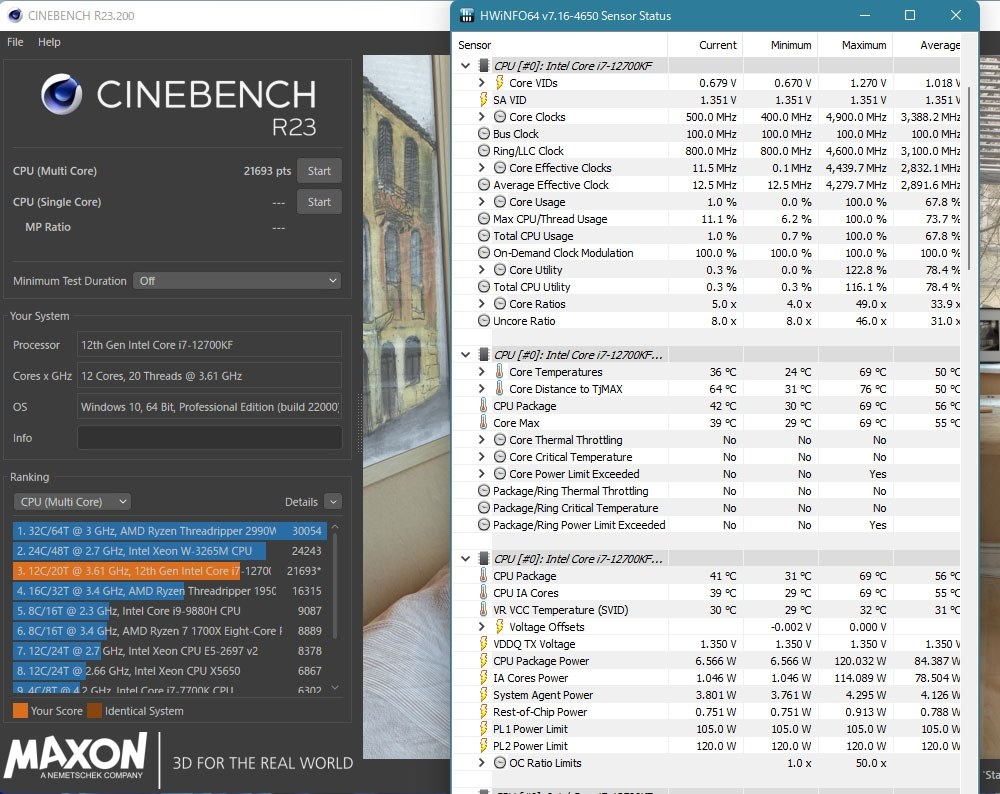Click the PL1 Power Limit bolt icon
Image resolution: width=1000 pixels, height=794 pixels.
484,729
